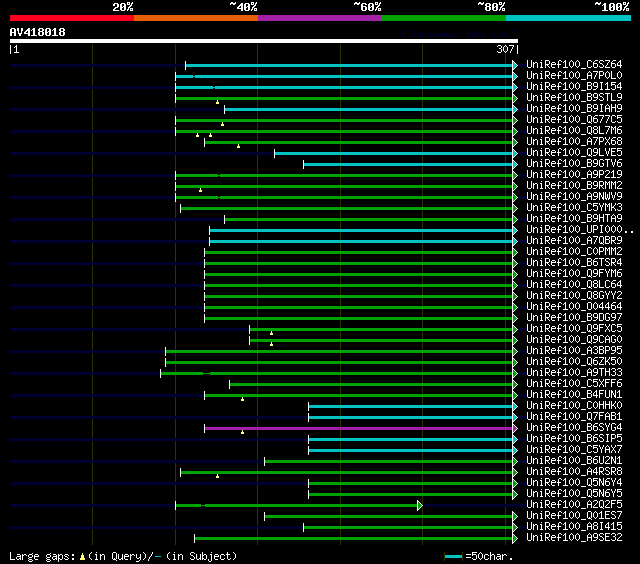
Task: Click UniRef100_C5YAX7 label
Action: 574,450
